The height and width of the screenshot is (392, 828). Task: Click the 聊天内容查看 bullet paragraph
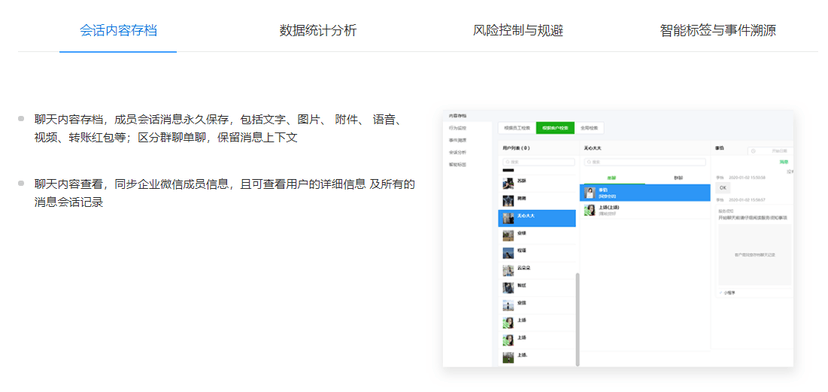tap(224, 193)
